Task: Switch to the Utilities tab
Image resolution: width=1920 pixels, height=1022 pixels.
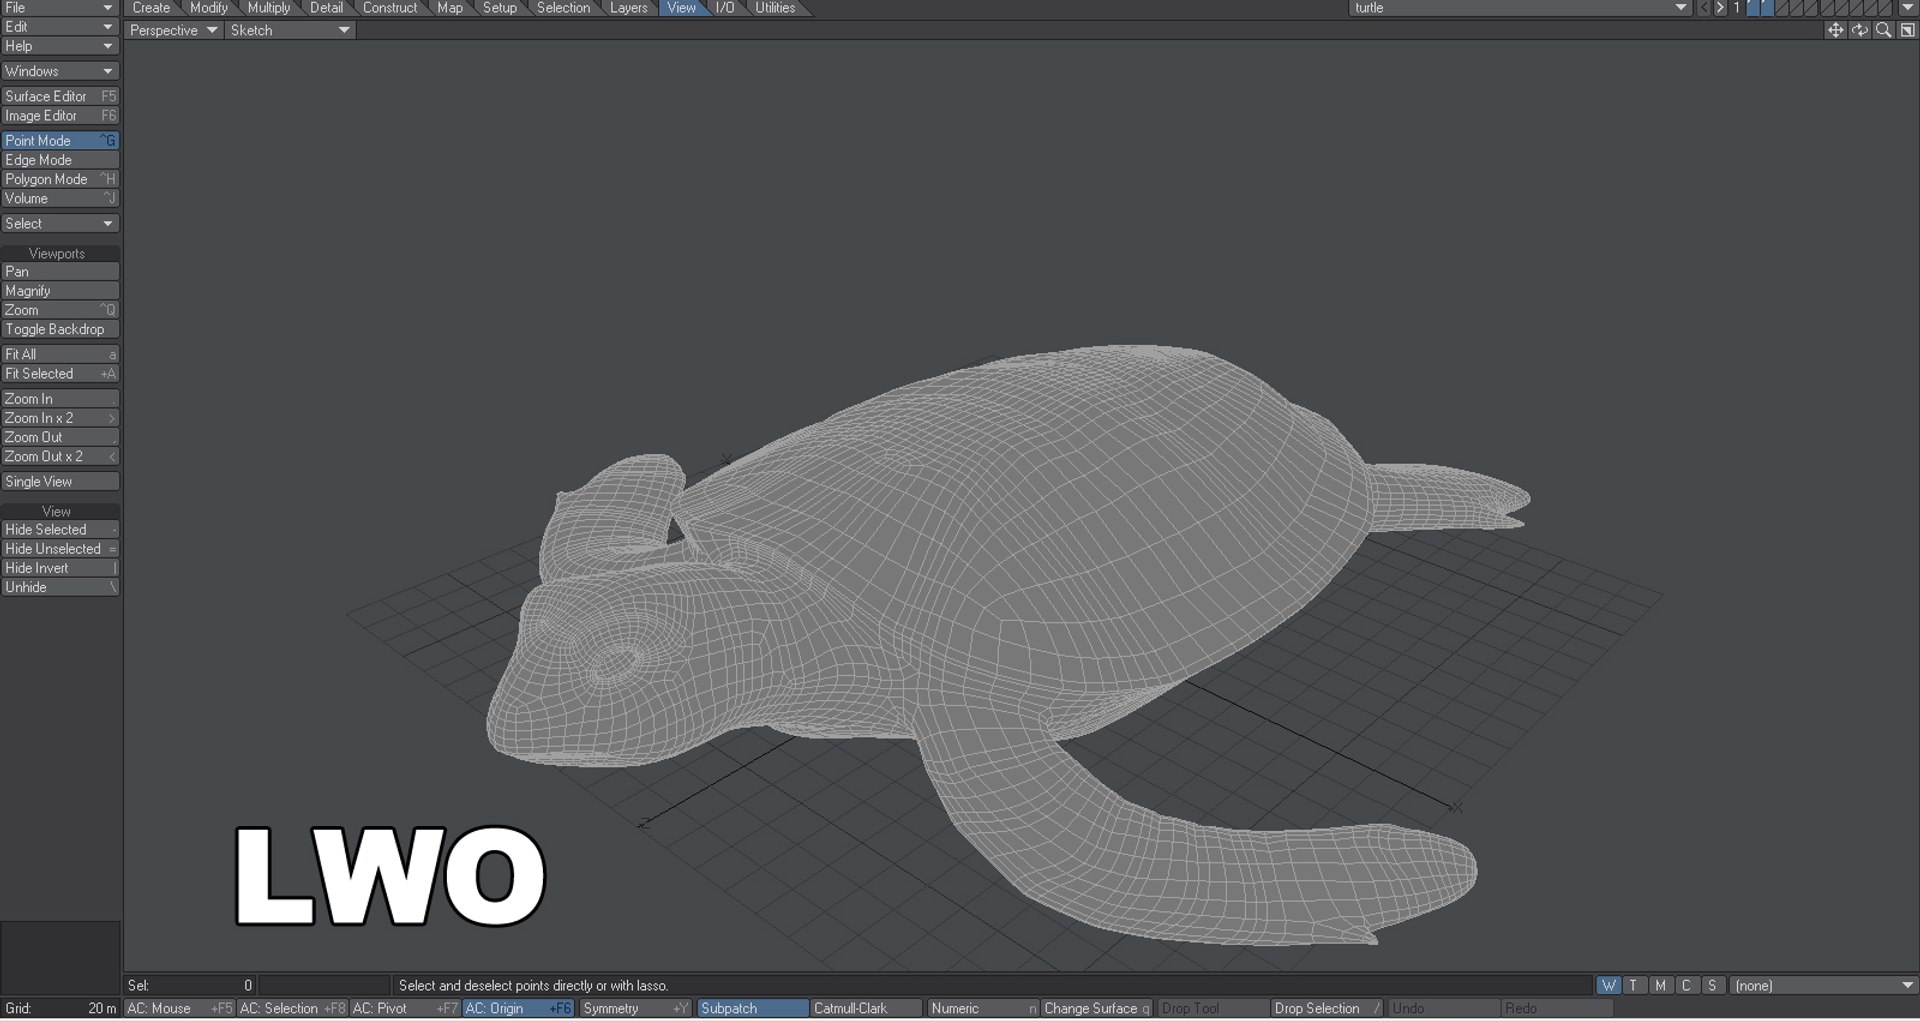Action: click(x=775, y=8)
